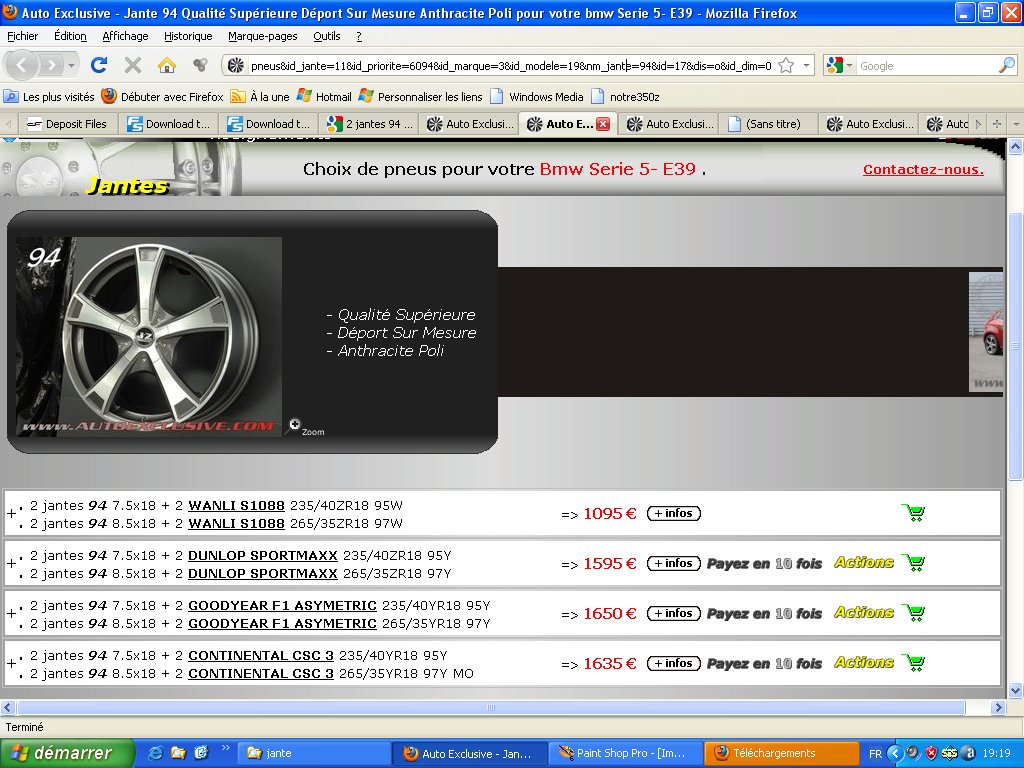Screen dimensions: 1024x768
Task: Open the Historique menu
Action: click(188, 36)
